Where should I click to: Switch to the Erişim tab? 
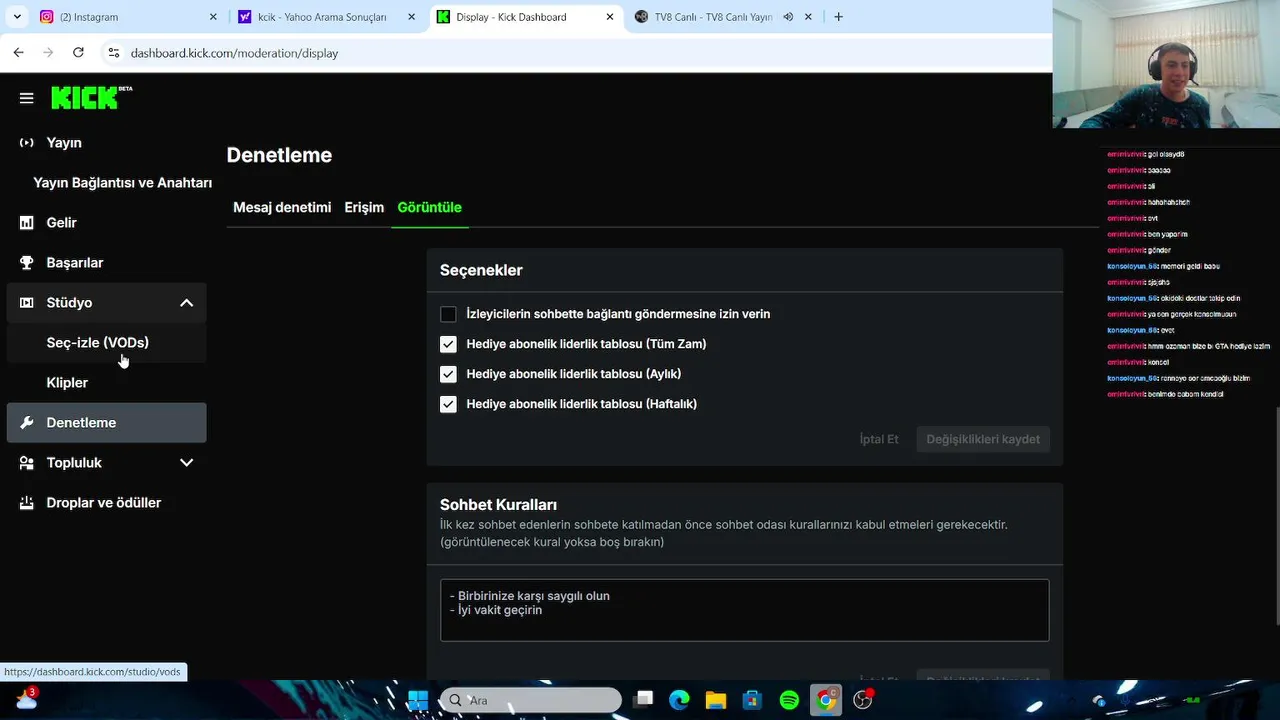coord(364,207)
